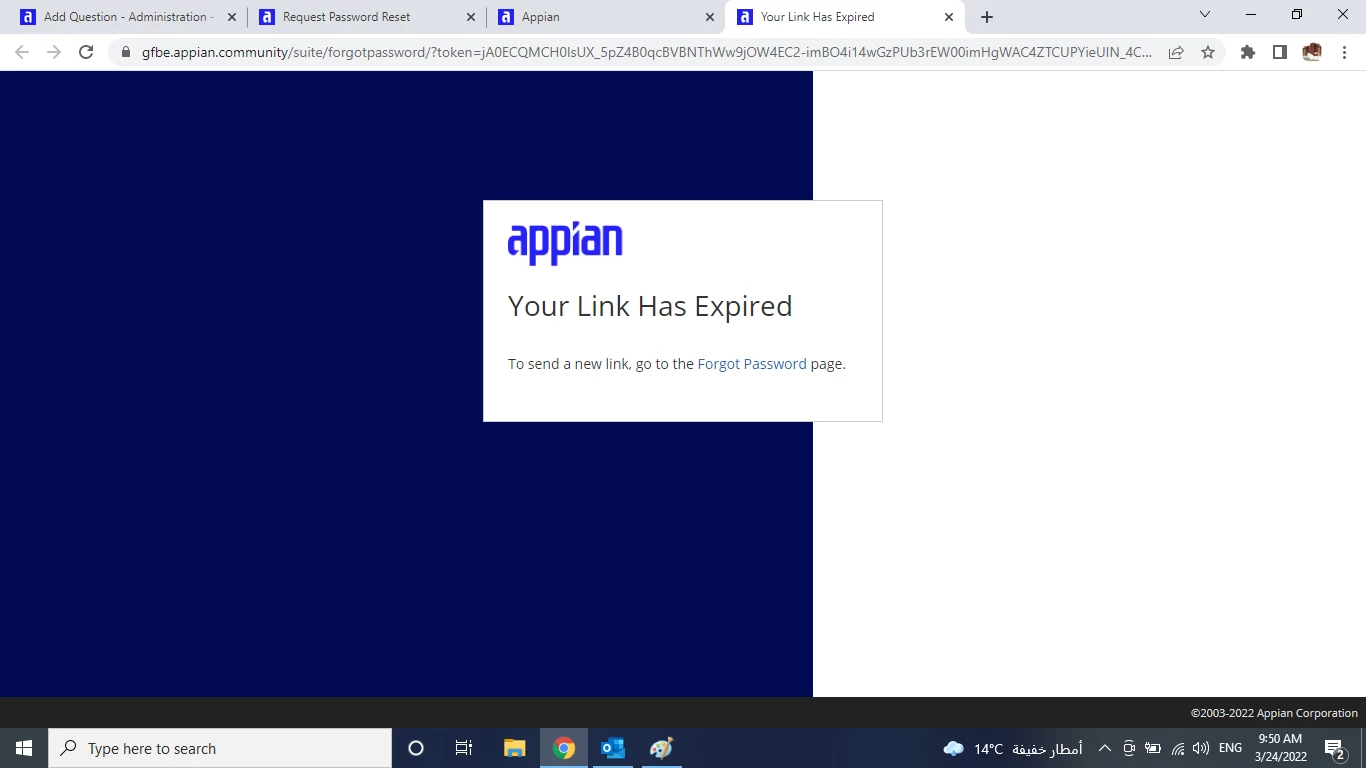Close the Appian browser tab
Screen dimensions: 1366x768
[x=710, y=17]
